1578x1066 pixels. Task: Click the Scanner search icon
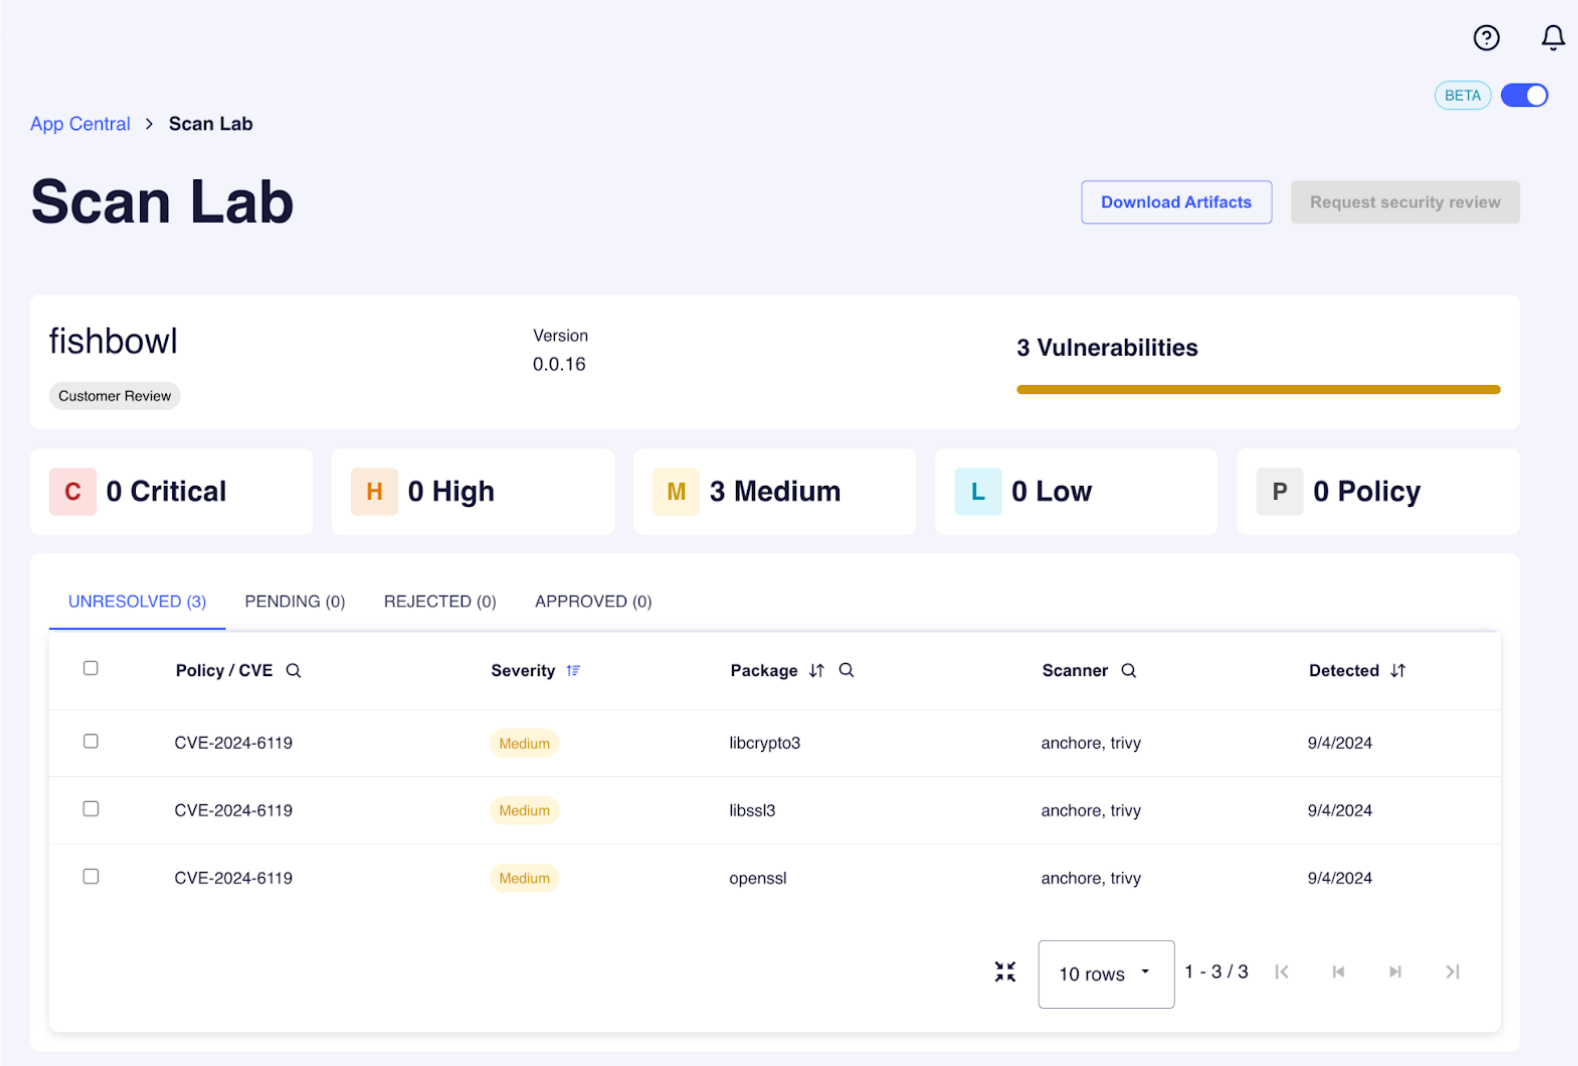click(x=1128, y=671)
